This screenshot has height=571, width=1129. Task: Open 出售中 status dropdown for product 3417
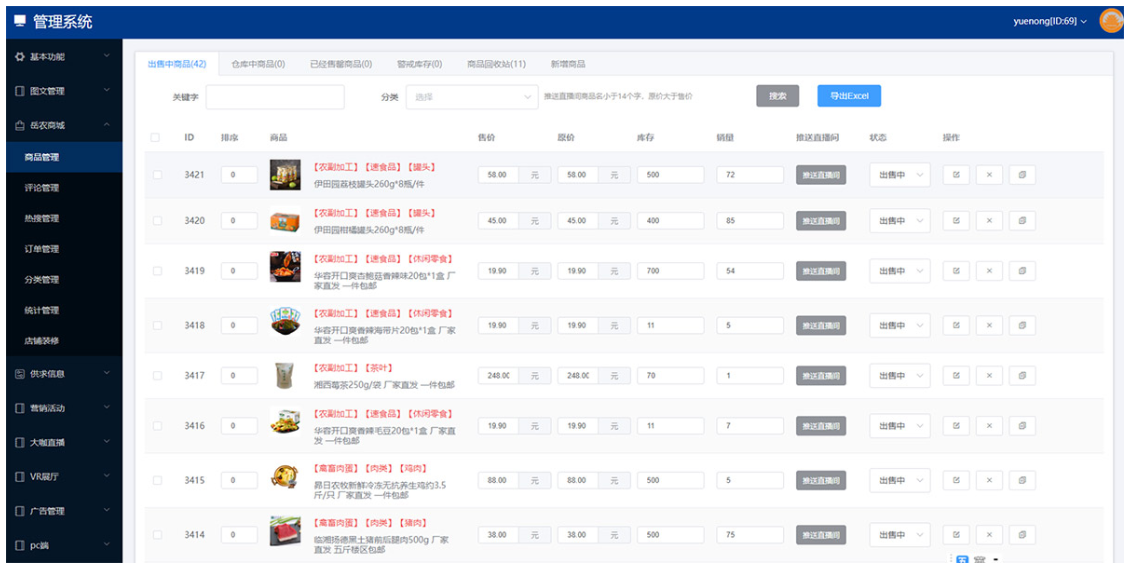pyautogui.click(x=899, y=376)
